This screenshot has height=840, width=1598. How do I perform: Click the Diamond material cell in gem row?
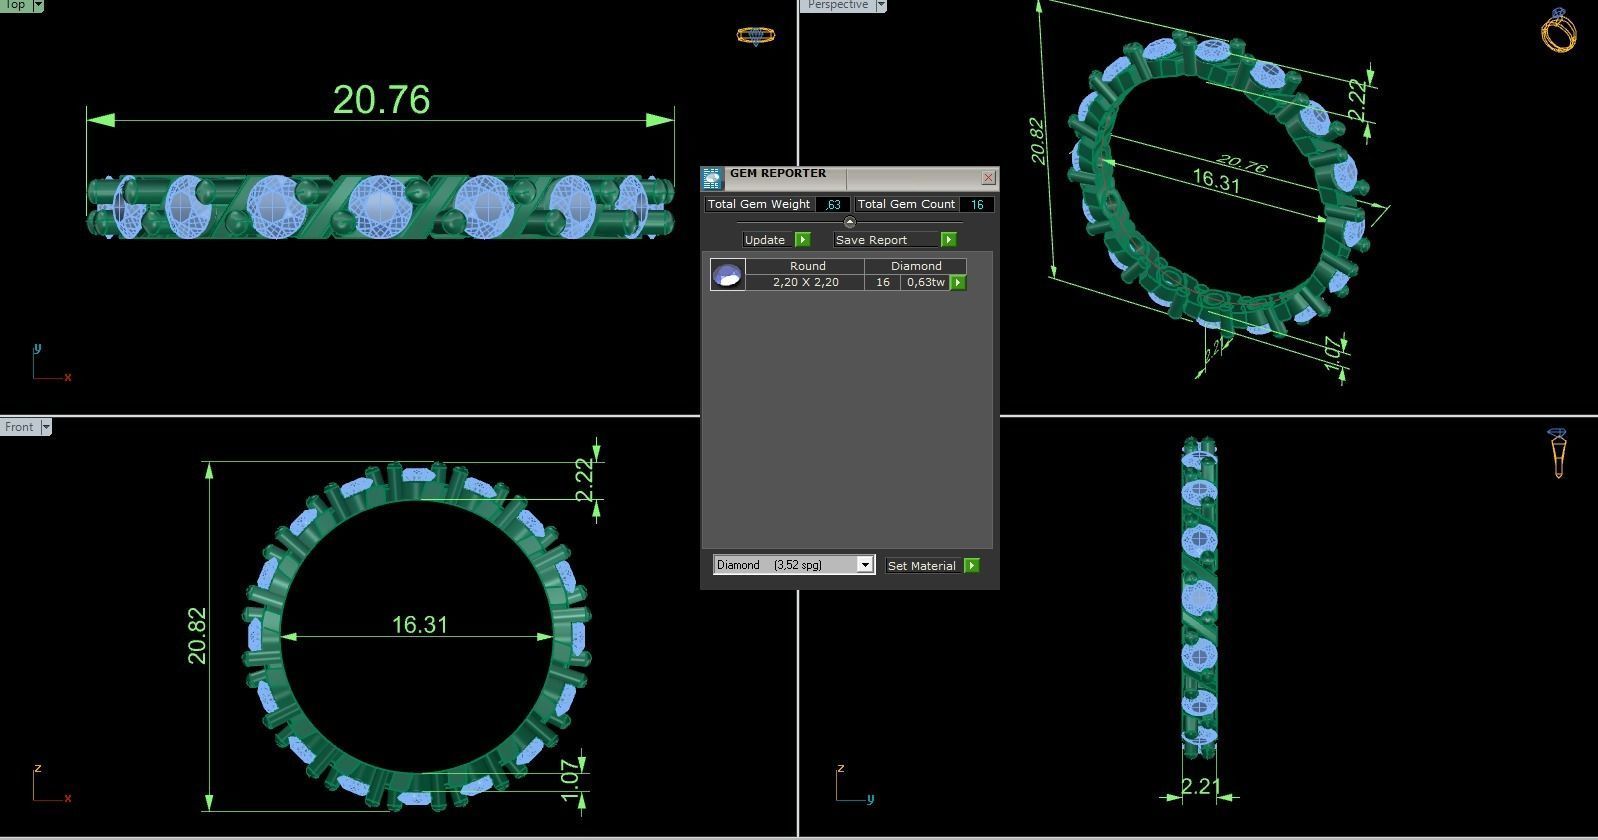pyautogui.click(x=916, y=266)
